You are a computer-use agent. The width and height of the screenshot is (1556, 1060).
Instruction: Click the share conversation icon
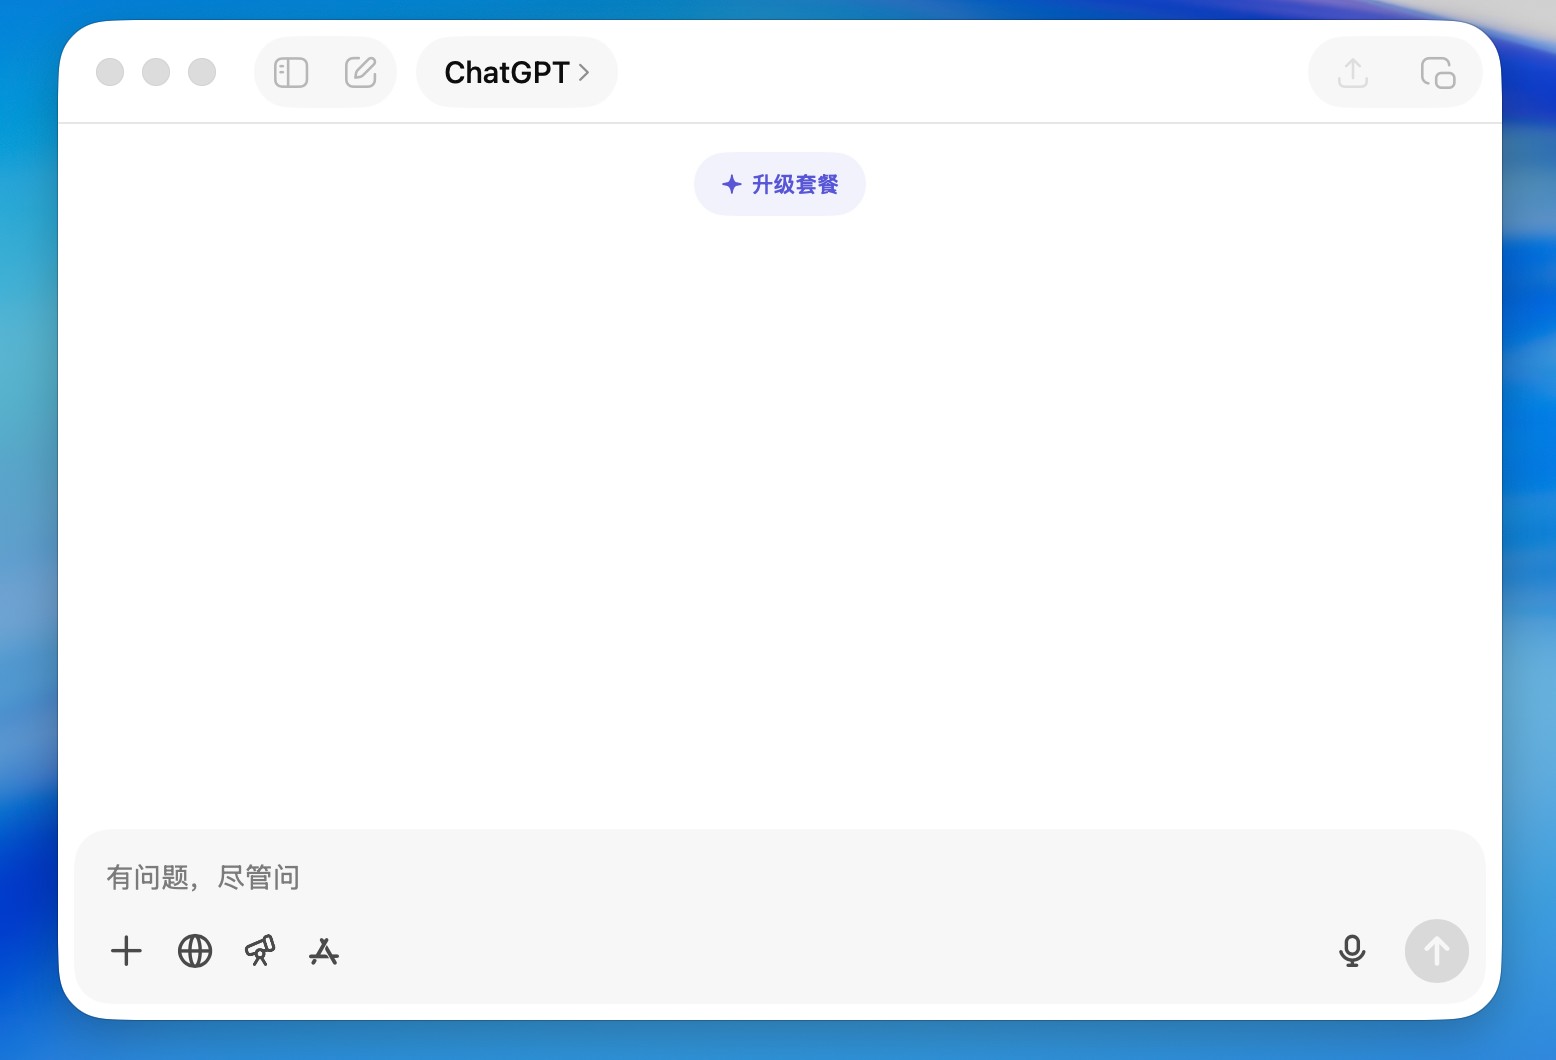click(1353, 73)
